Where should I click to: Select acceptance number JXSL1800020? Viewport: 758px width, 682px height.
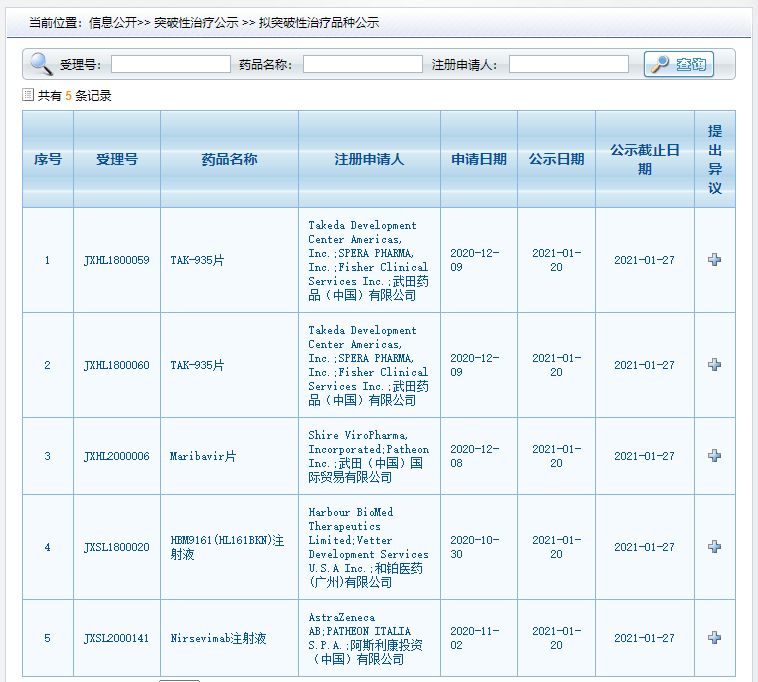coord(117,547)
